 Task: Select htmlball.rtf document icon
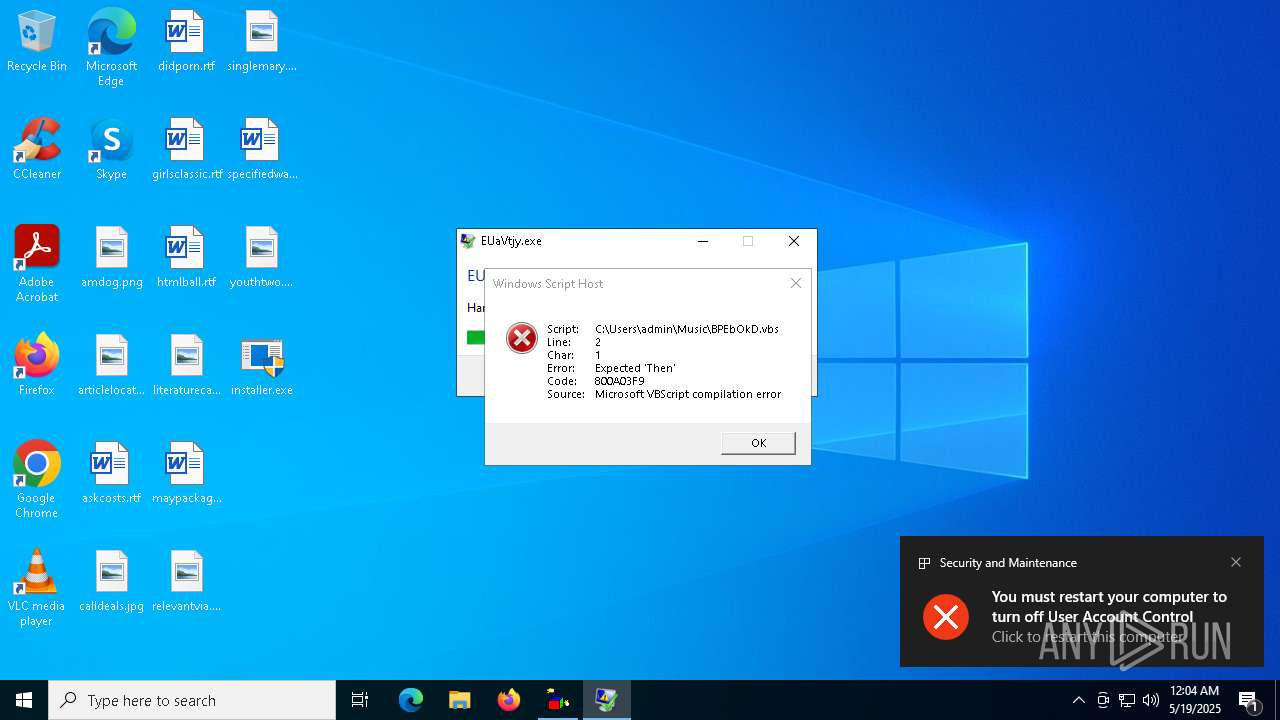click(x=186, y=258)
